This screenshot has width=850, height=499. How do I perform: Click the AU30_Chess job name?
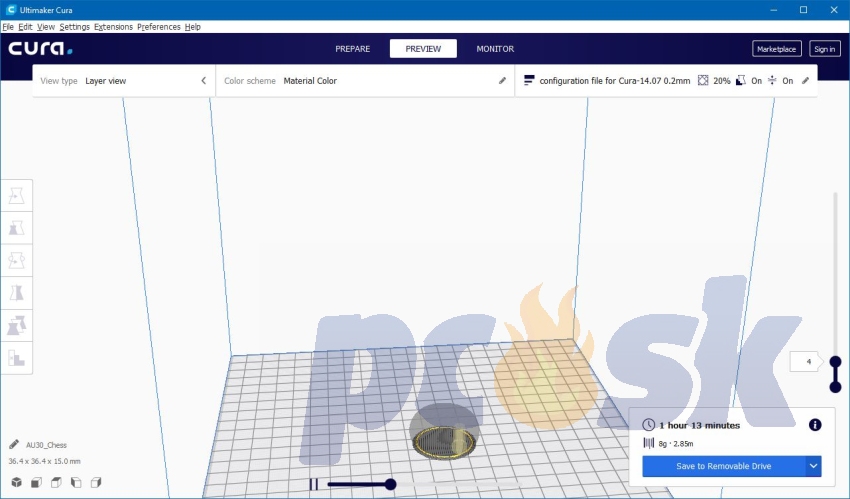(x=47, y=445)
